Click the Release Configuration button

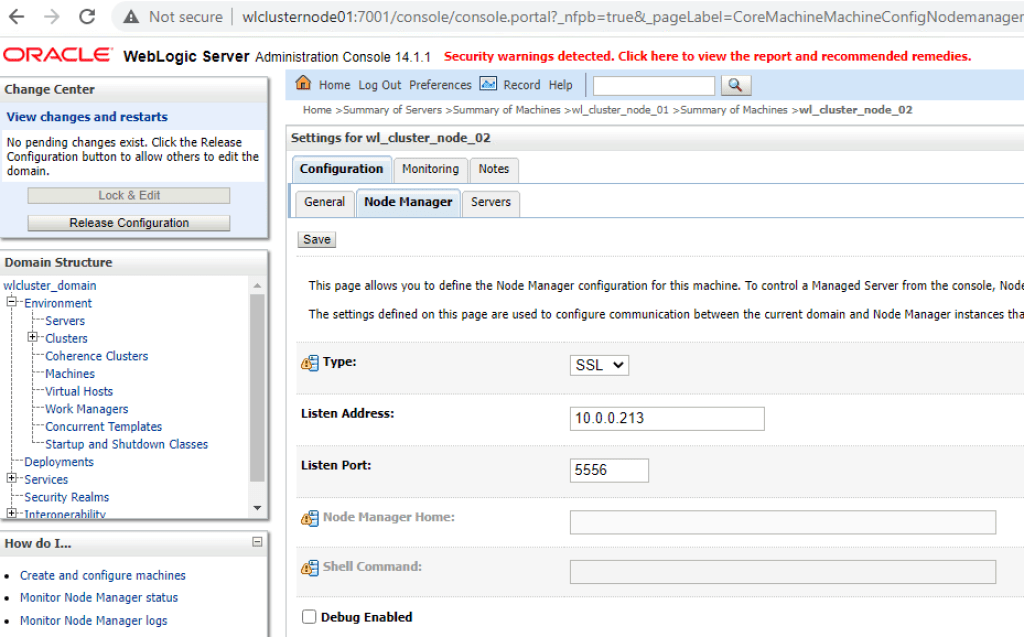pyautogui.click(x=128, y=223)
